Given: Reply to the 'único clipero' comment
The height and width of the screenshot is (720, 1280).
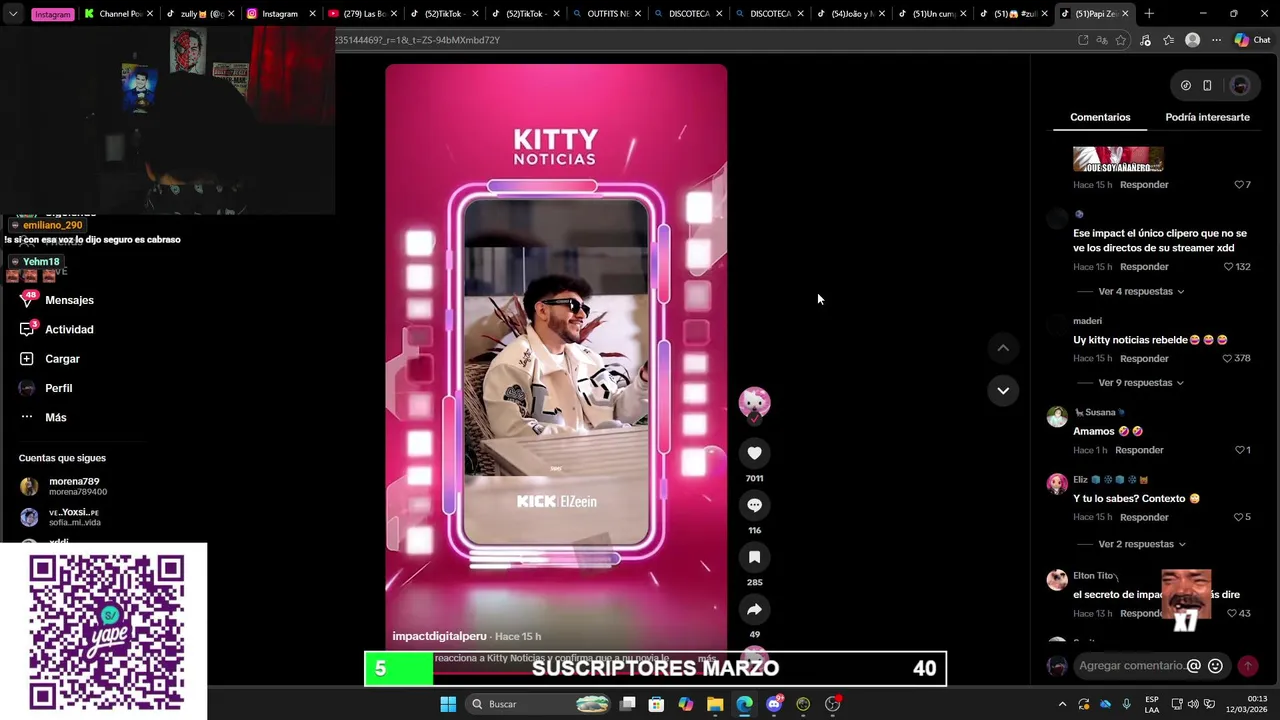Looking at the screenshot, I should (x=1144, y=267).
